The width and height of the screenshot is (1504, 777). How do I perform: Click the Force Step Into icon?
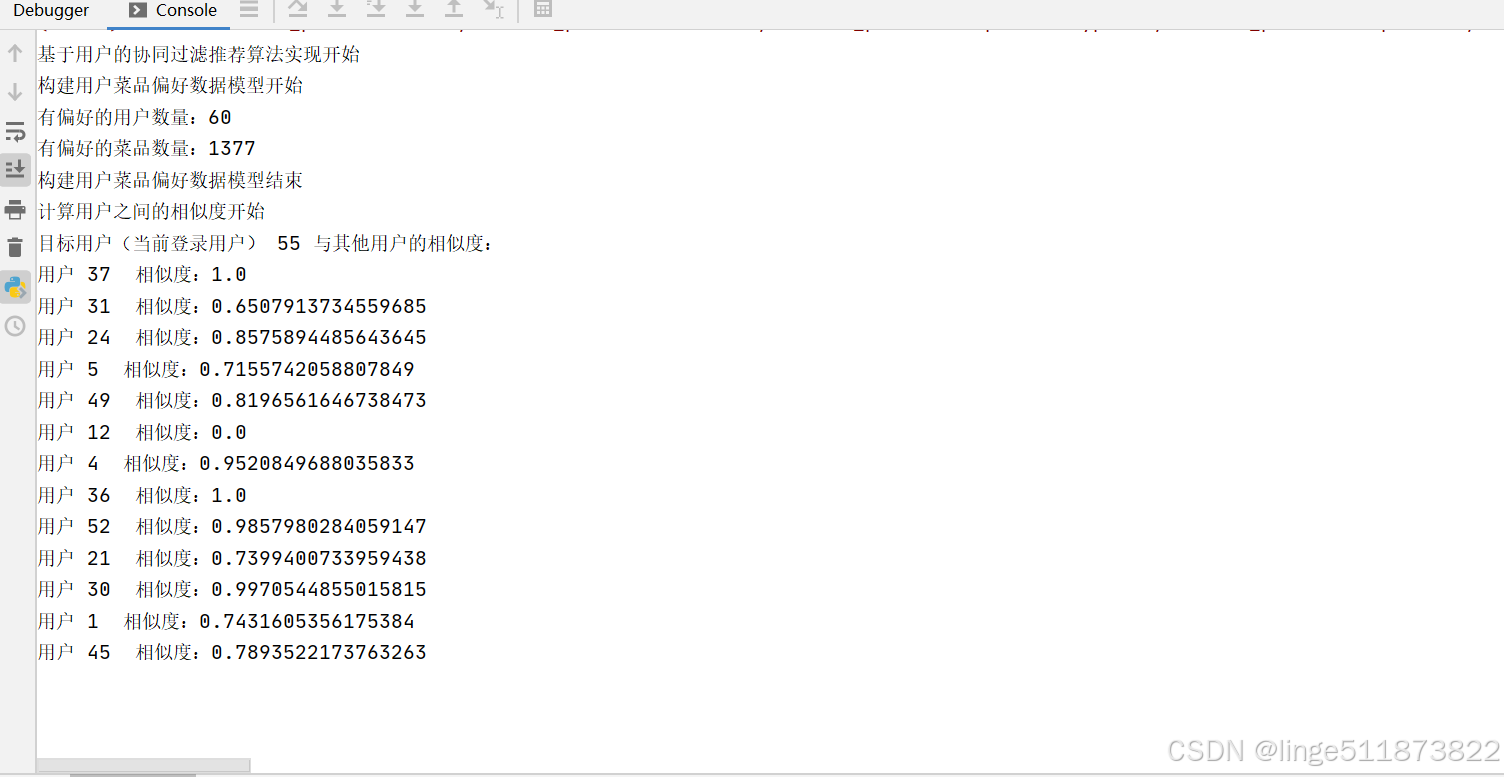tap(415, 9)
